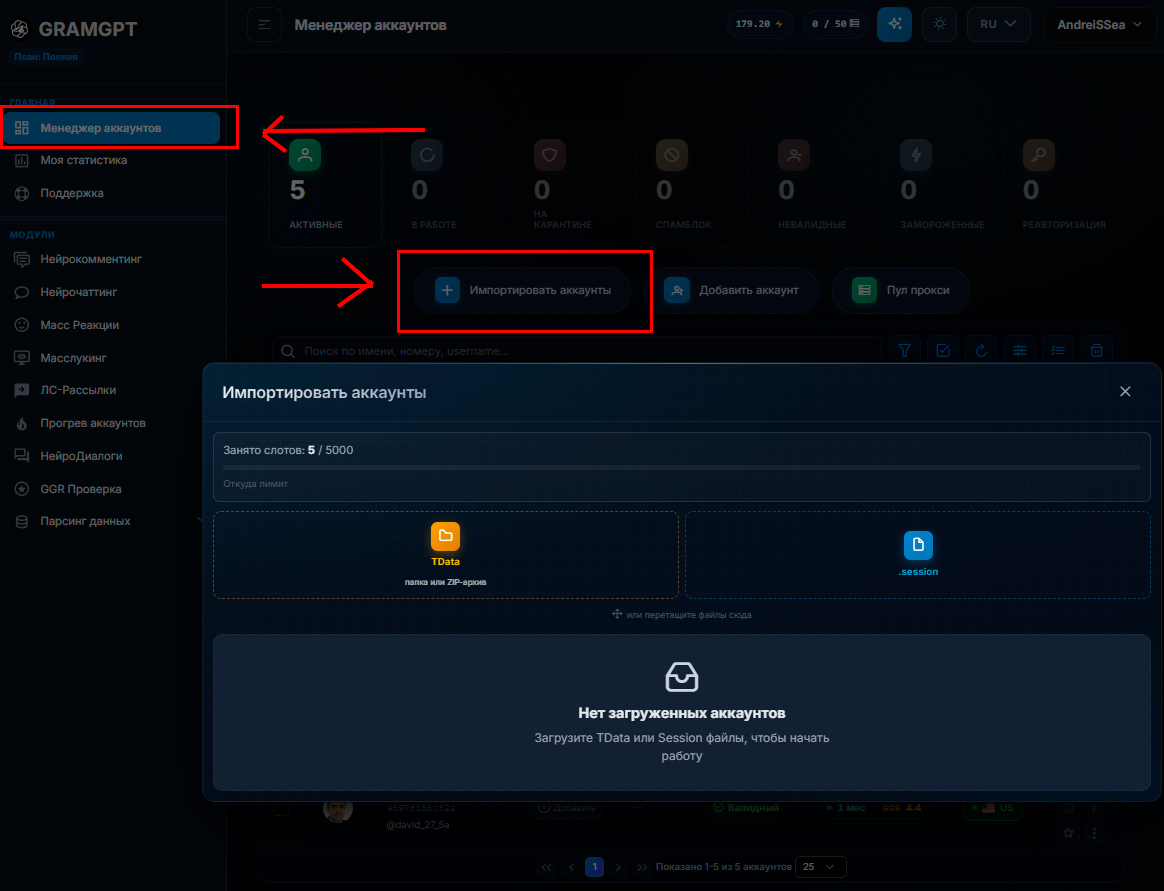Open the filter icon beside the search
Screen dimensions: 1164x891
tap(904, 350)
